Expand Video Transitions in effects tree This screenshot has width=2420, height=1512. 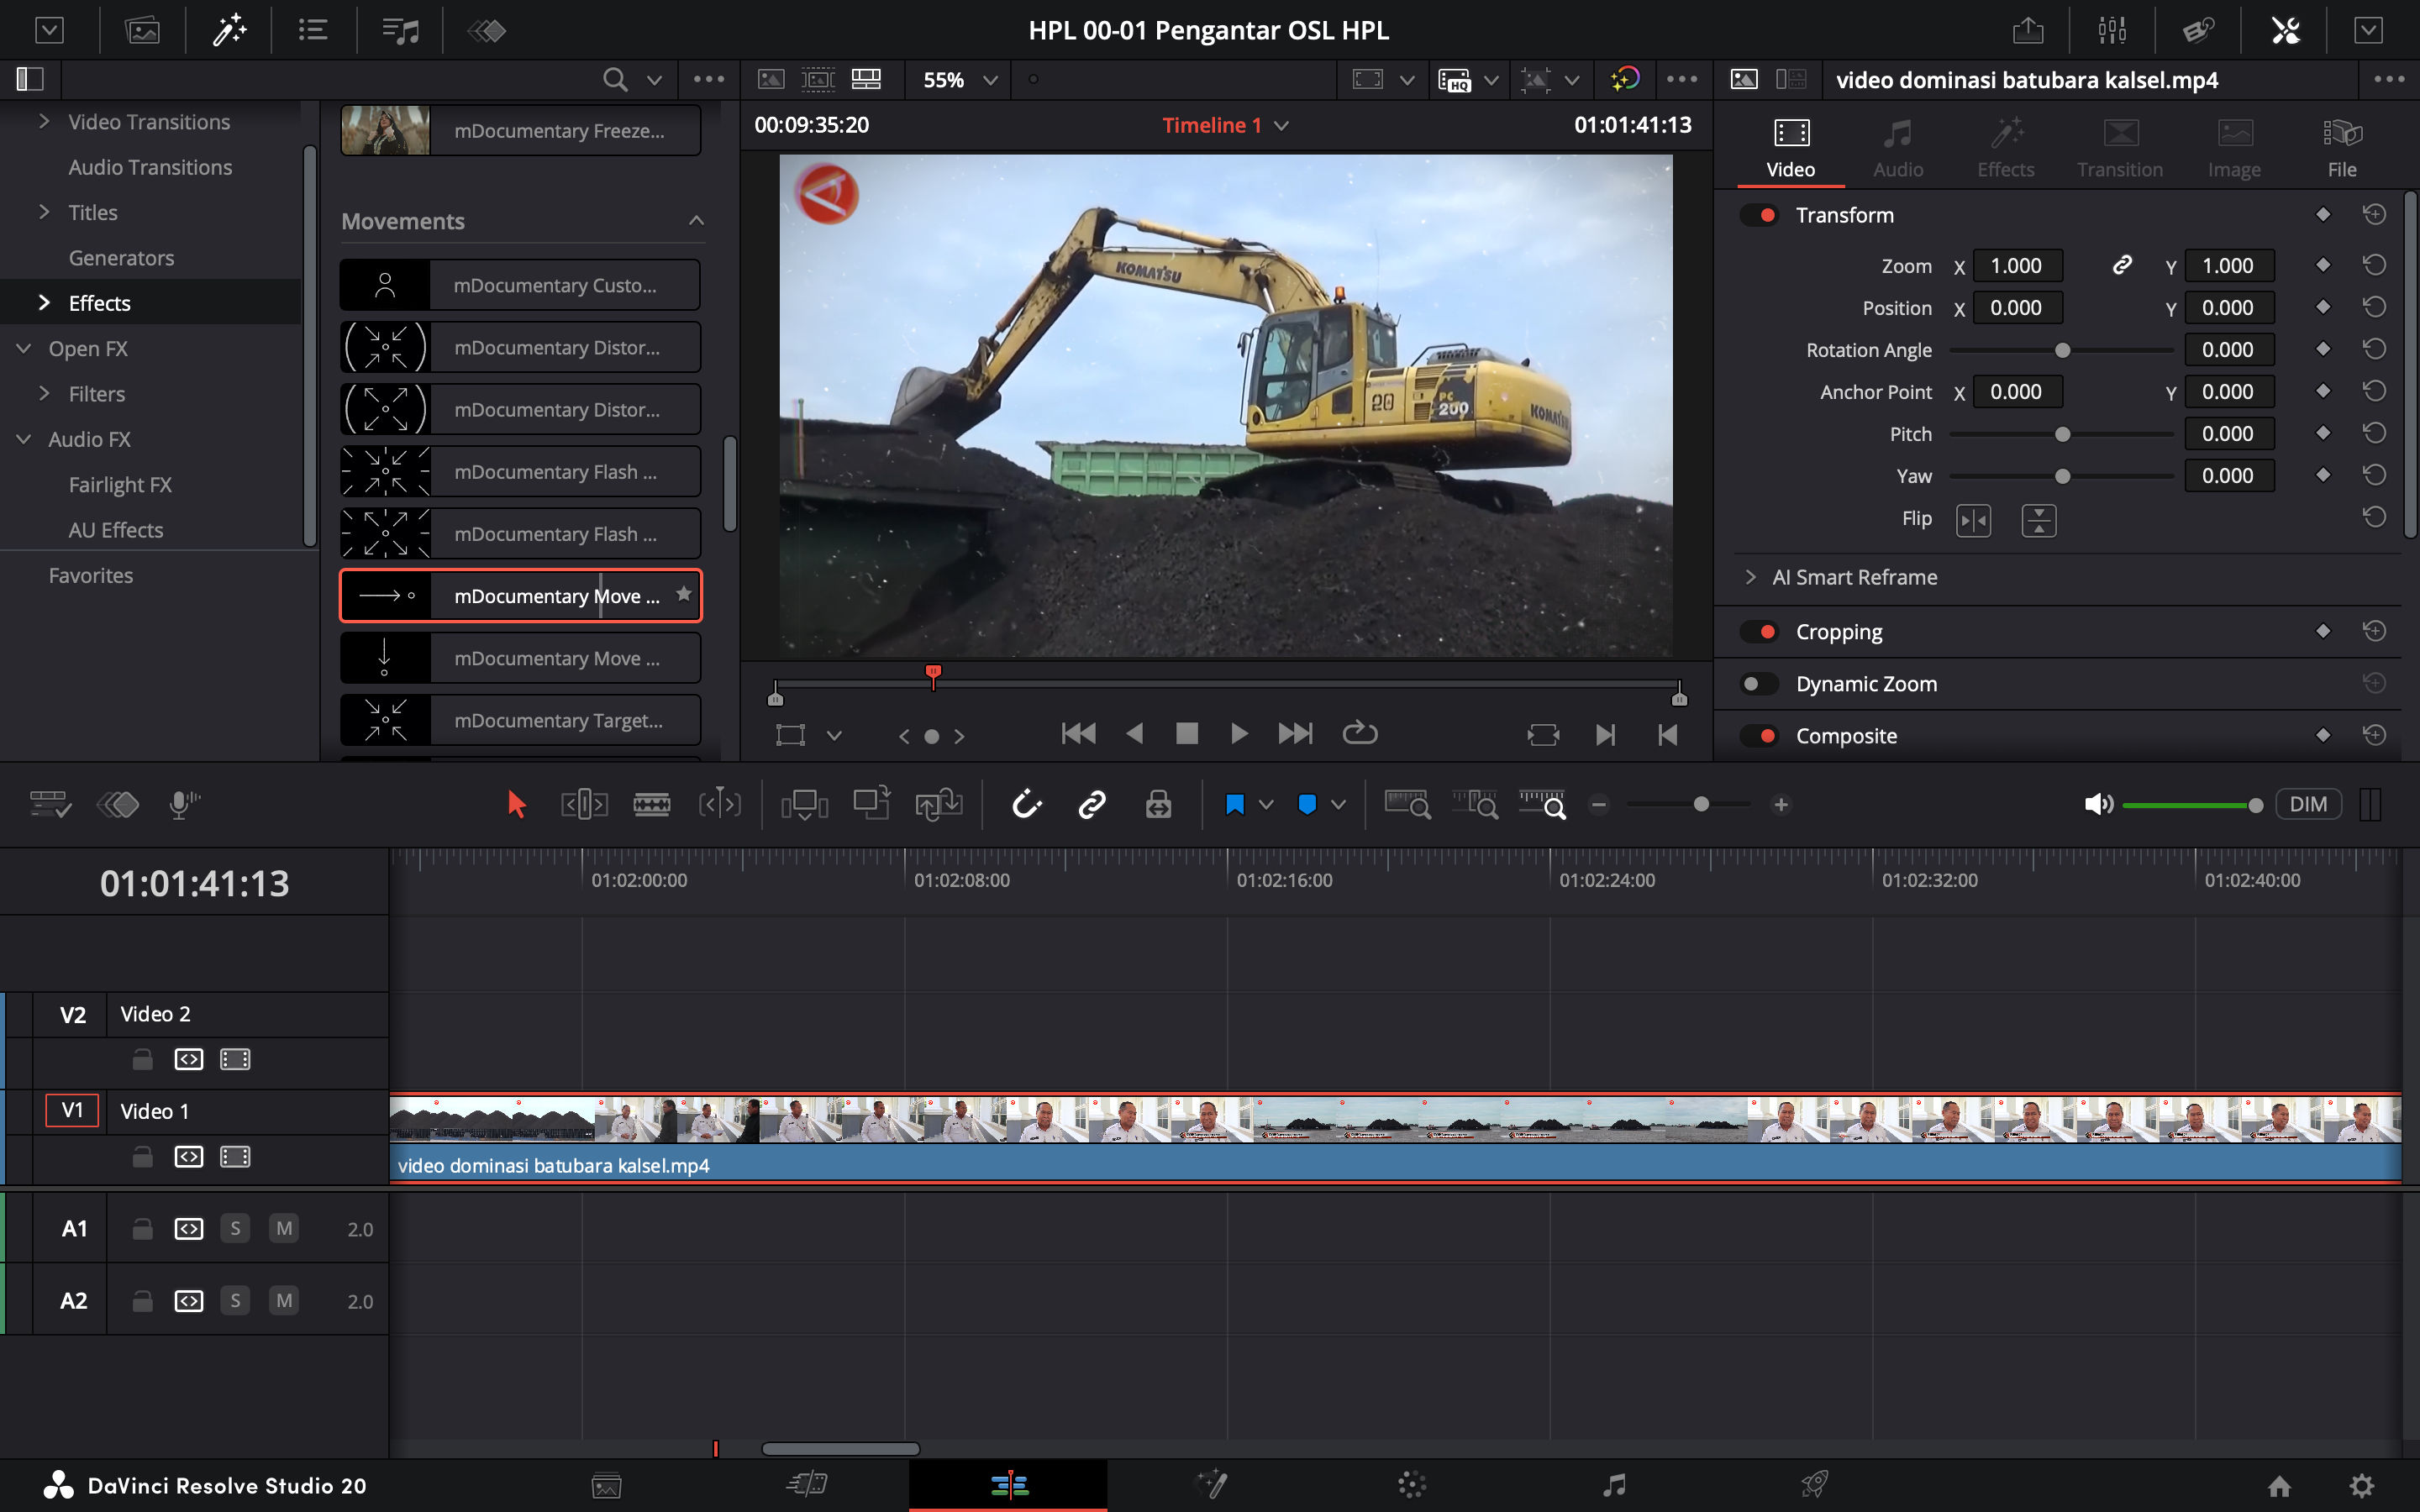[x=44, y=122]
